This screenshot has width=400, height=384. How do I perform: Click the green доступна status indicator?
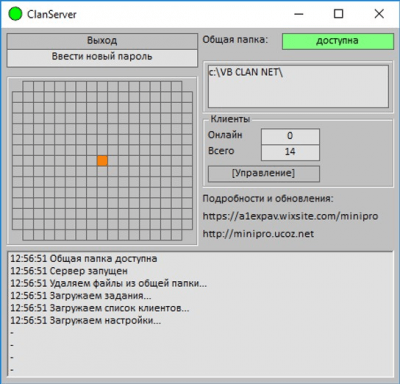click(x=338, y=41)
